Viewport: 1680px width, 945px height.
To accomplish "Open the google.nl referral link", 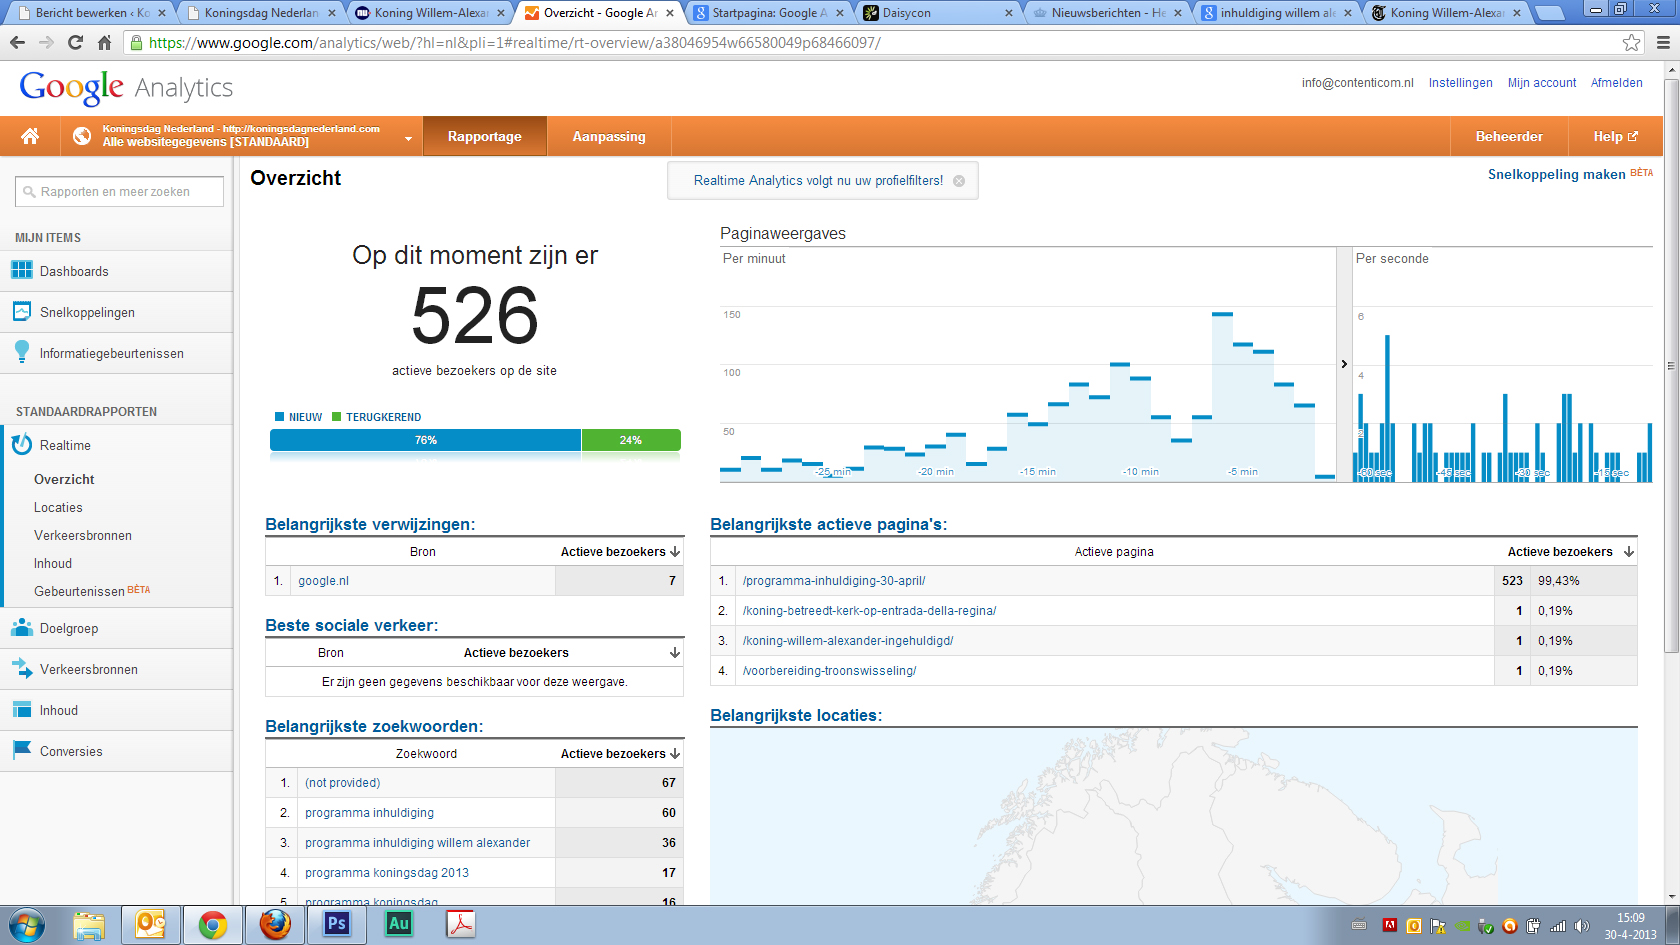I will (323, 581).
